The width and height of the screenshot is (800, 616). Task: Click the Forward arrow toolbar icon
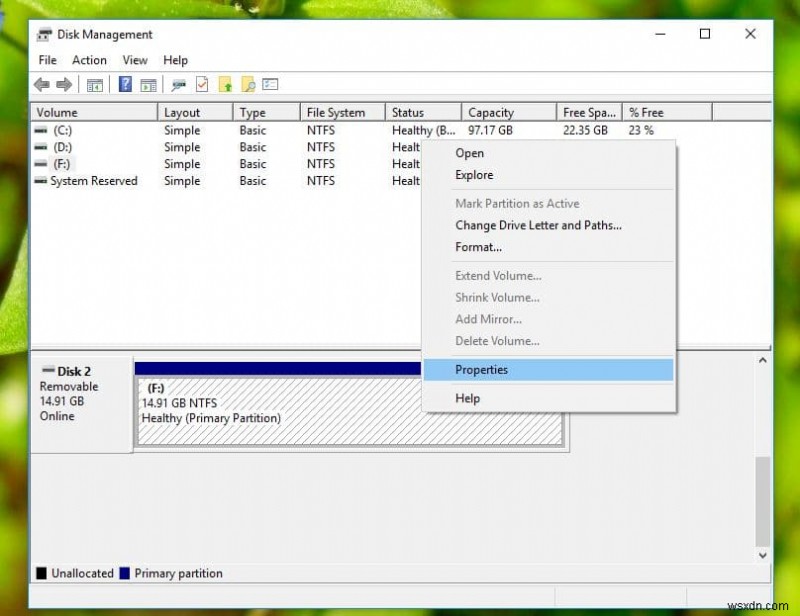[64, 85]
